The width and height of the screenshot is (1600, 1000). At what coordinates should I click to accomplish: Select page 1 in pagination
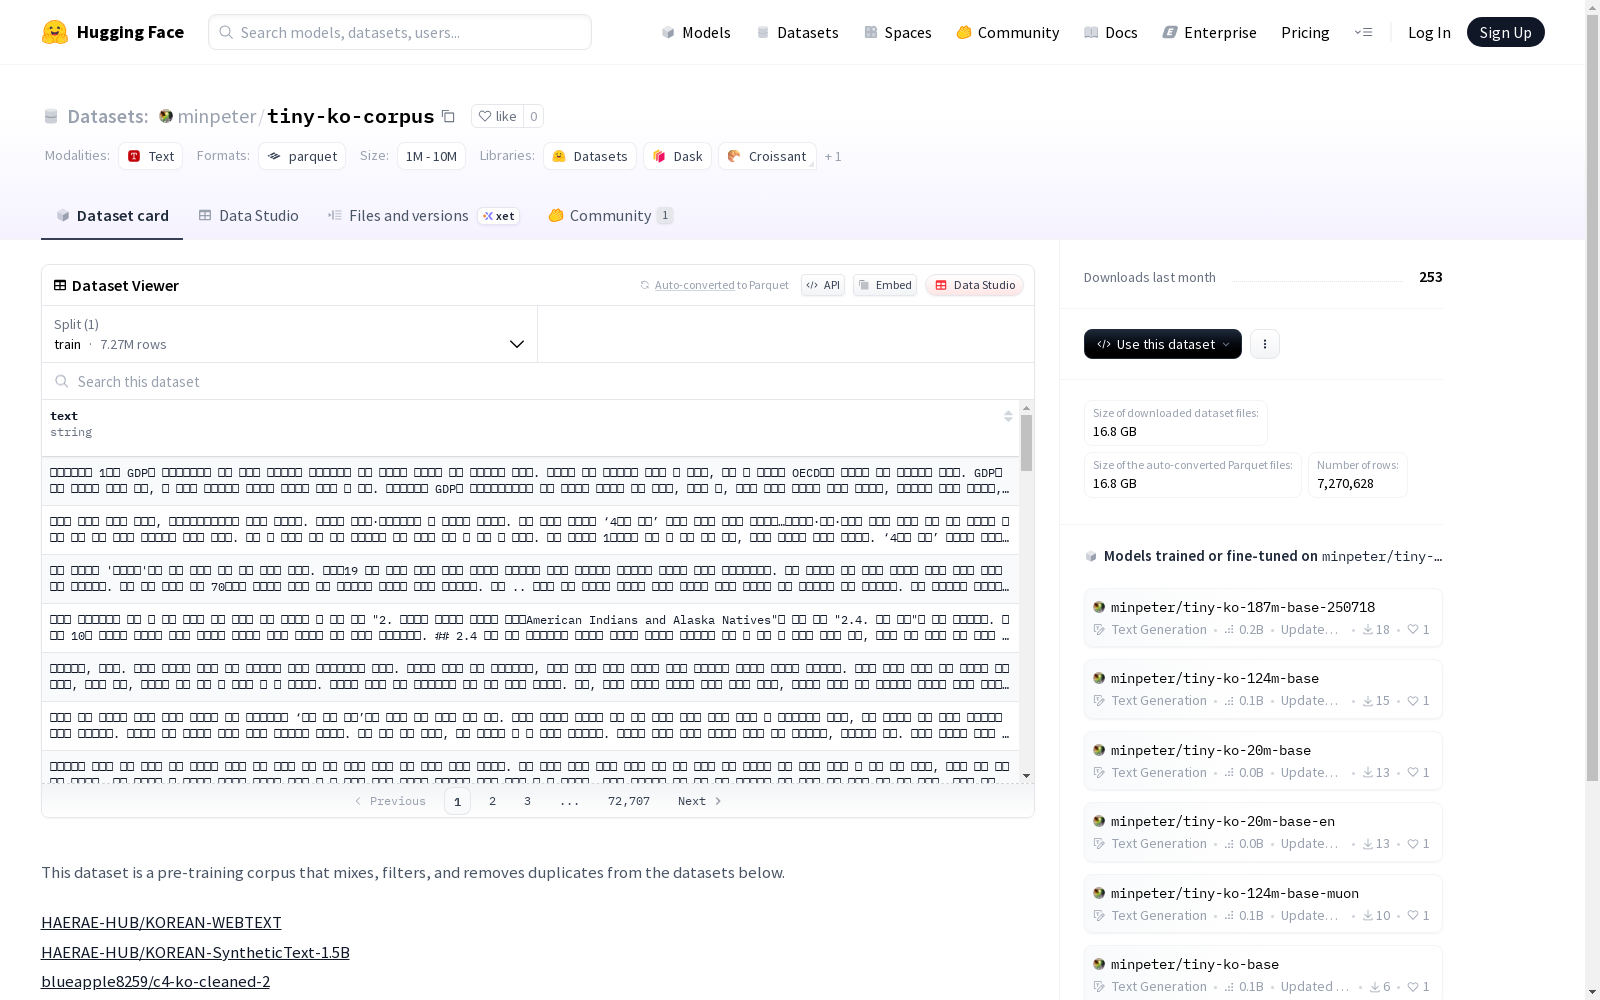pyautogui.click(x=457, y=801)
